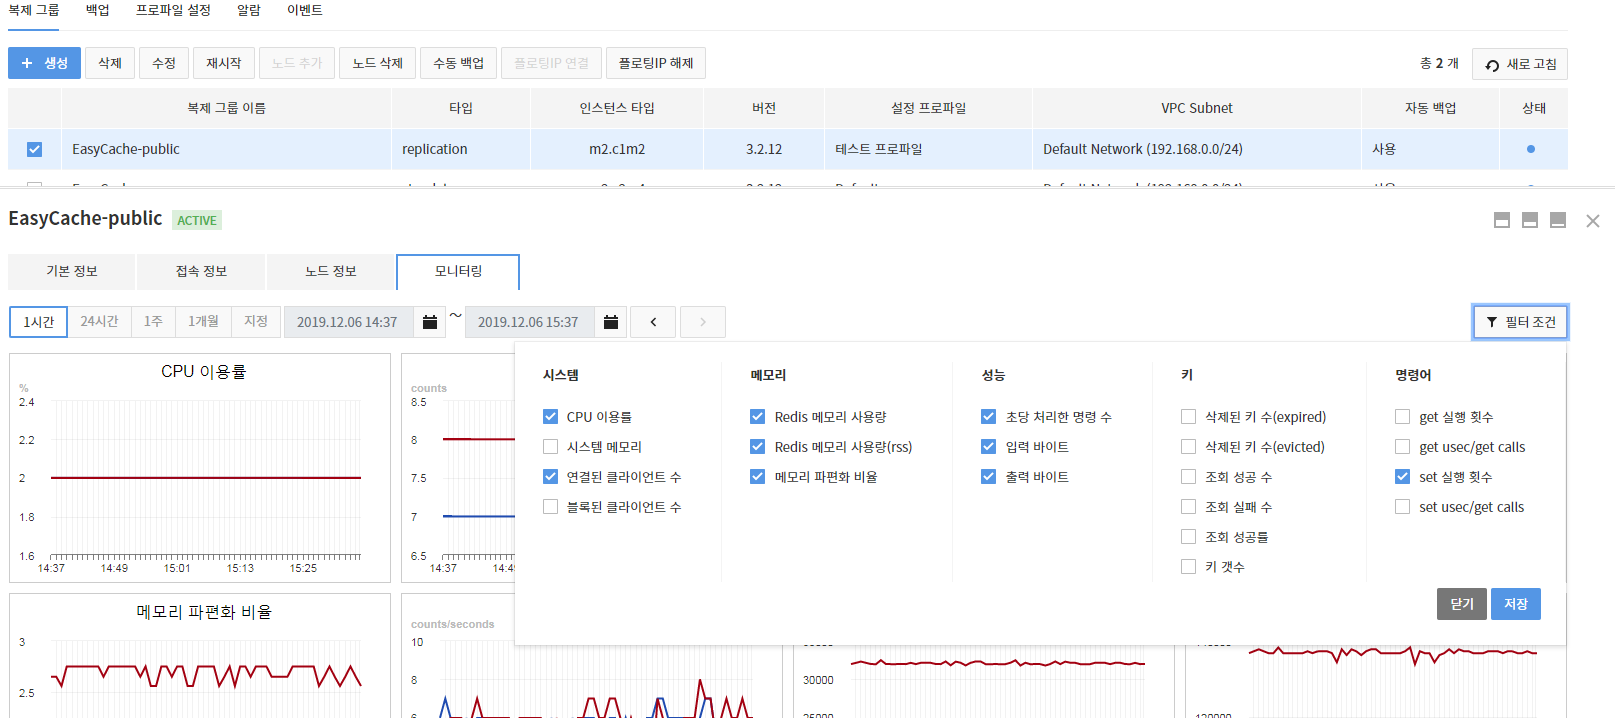1615x718 pixels.
Task: Enable 블록된 클라이언트 수 filter
Action: click(550, 507)
